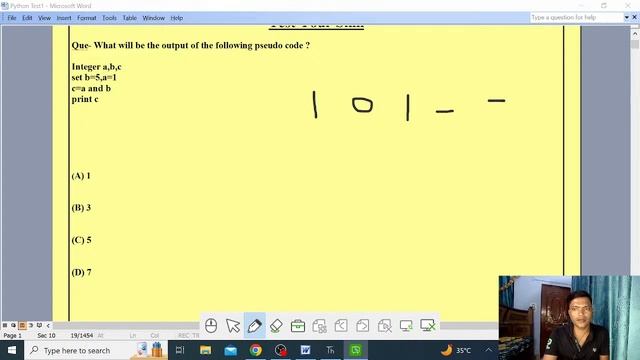Click the monitor icon with green arrow
640x360 pixels.
406,326
